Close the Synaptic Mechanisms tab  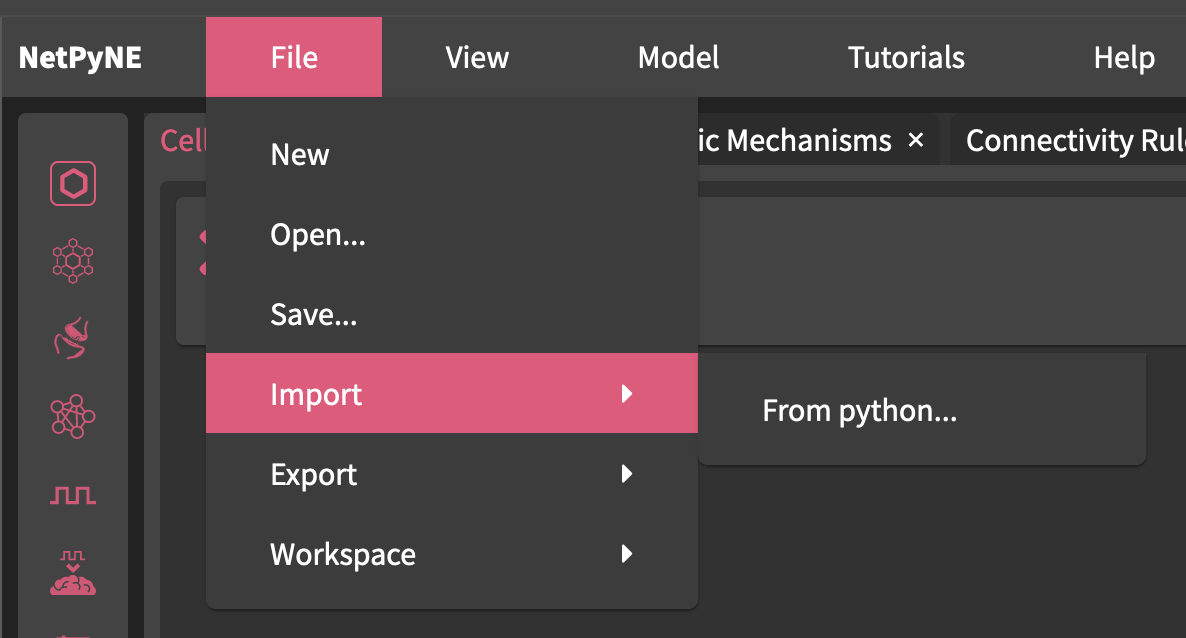(915, 141)
